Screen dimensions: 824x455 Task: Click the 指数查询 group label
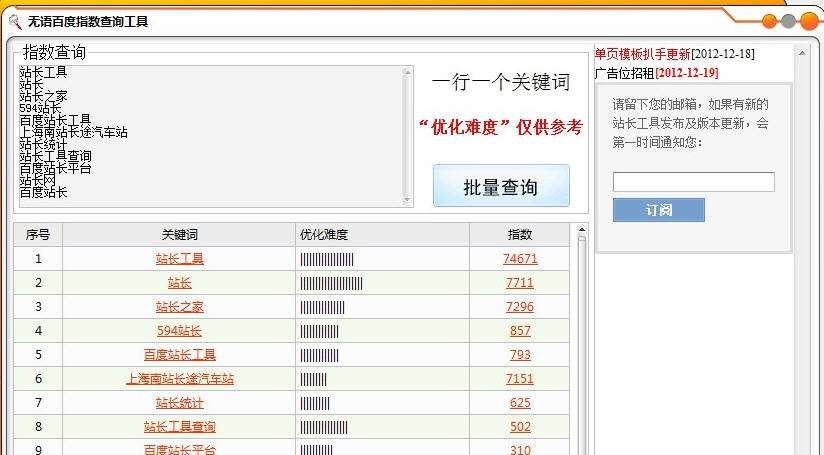54,52
